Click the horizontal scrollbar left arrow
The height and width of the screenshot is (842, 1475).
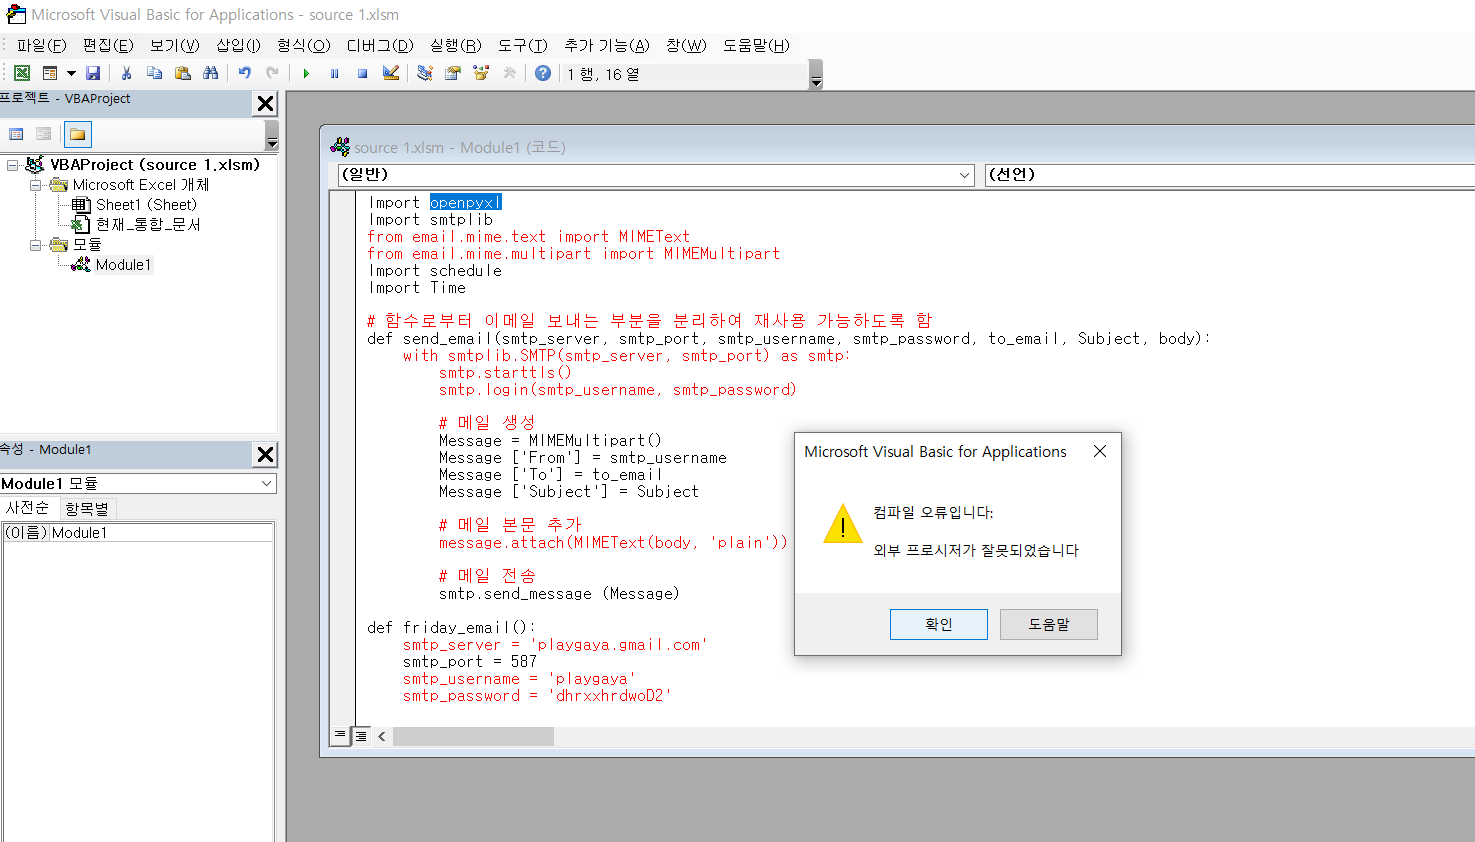(x=382, y=736)
